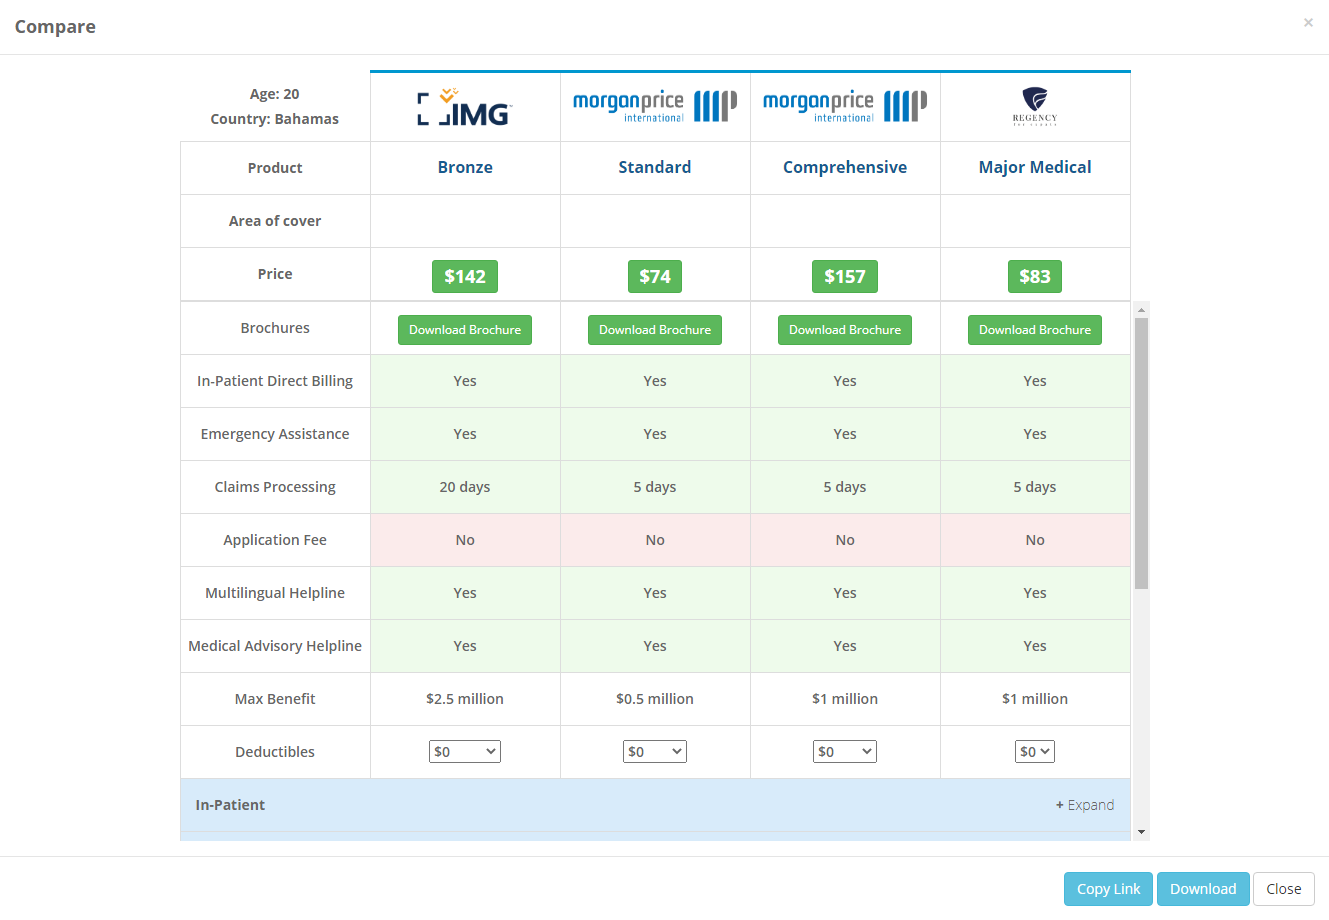Click the table's vertical scrollbar thumb
The image size is (1329, 920).
(1141, 453)
